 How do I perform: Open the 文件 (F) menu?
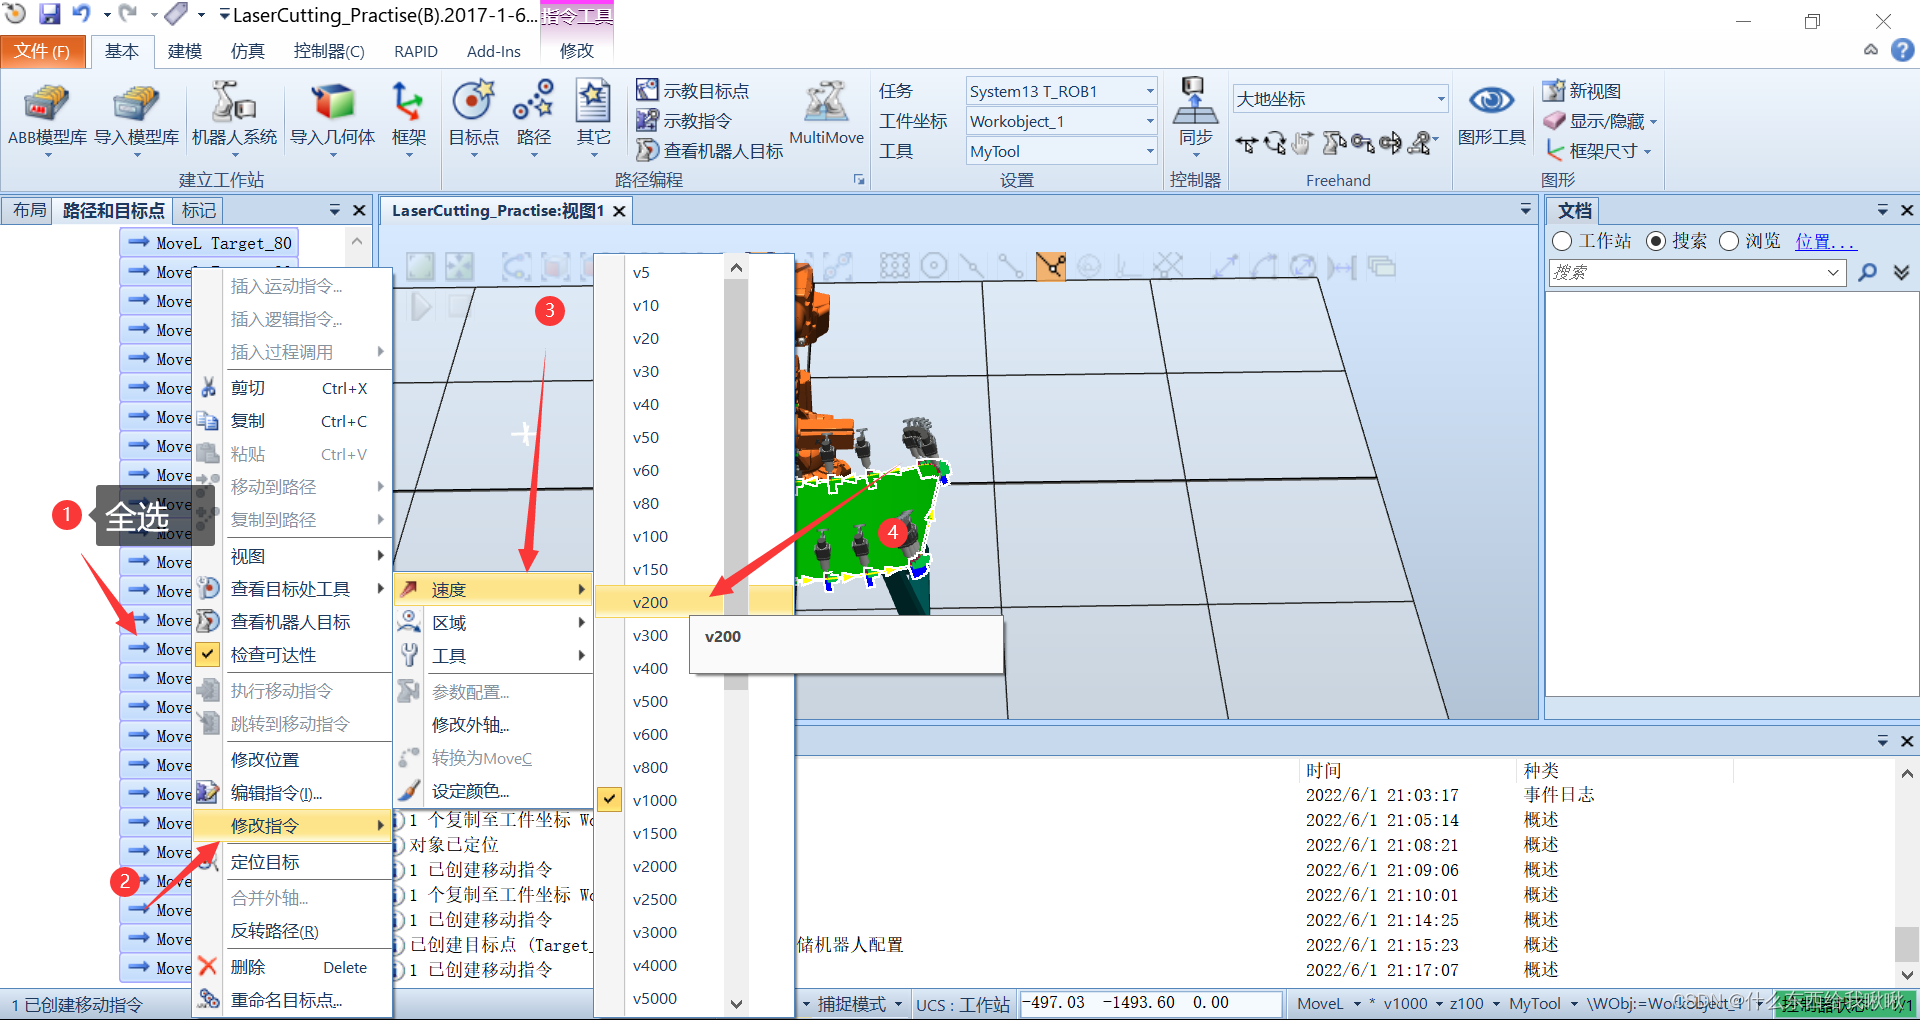click(42, 51)
